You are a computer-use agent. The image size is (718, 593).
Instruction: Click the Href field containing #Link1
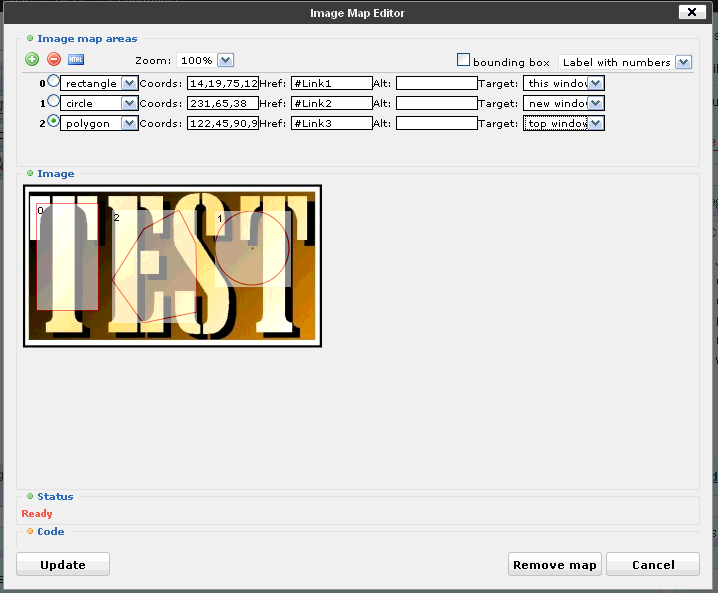332,83
